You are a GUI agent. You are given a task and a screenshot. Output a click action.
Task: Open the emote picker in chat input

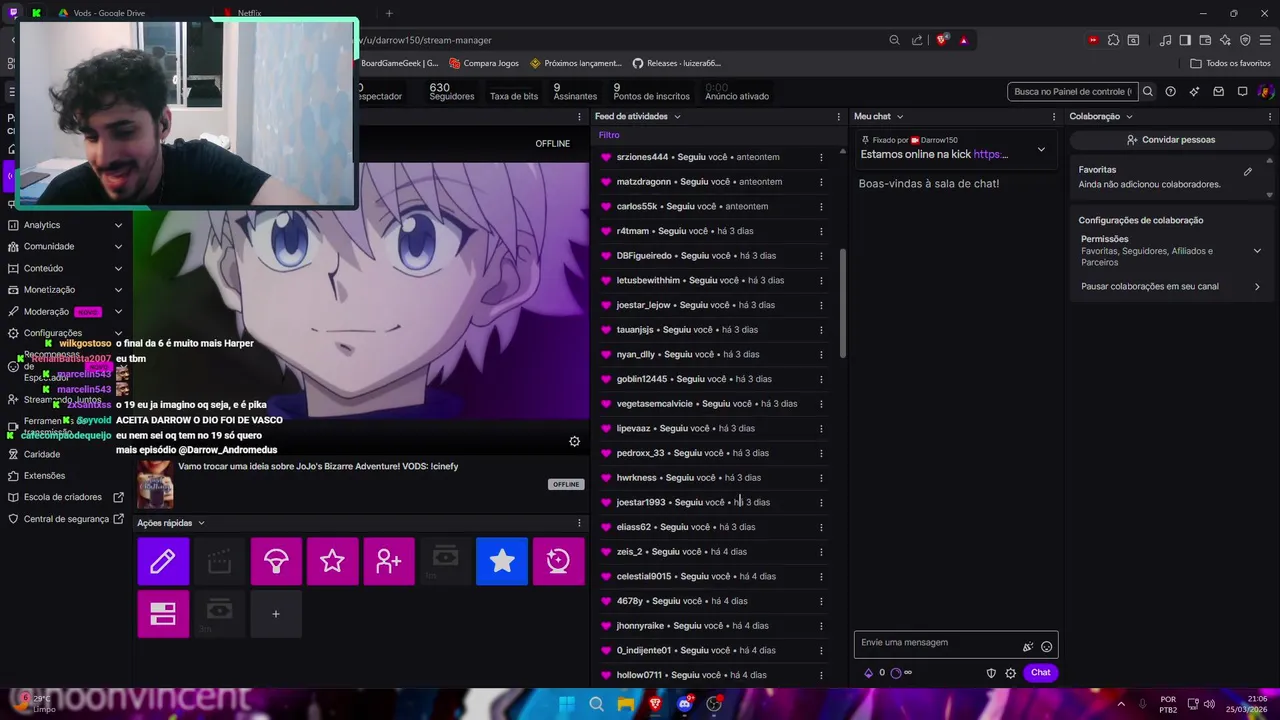pyautogui.click(x=1047, y=647)
